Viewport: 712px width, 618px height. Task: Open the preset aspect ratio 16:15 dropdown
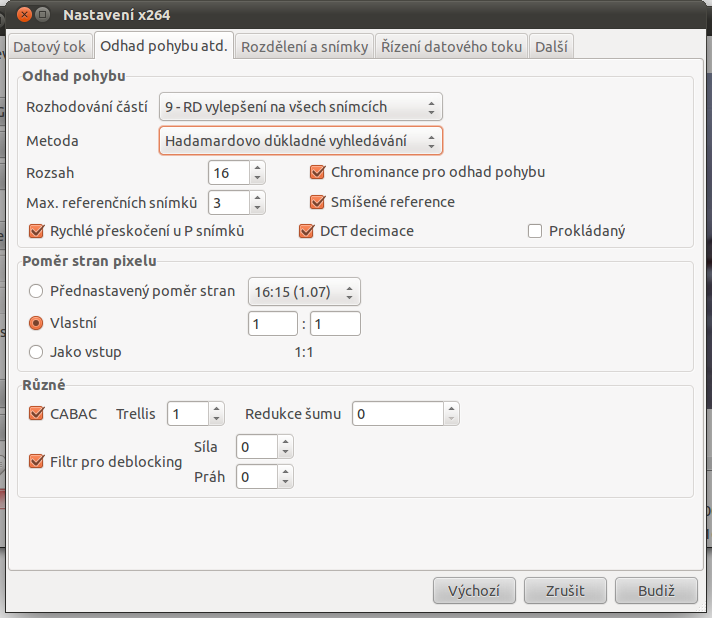(304, 292)
